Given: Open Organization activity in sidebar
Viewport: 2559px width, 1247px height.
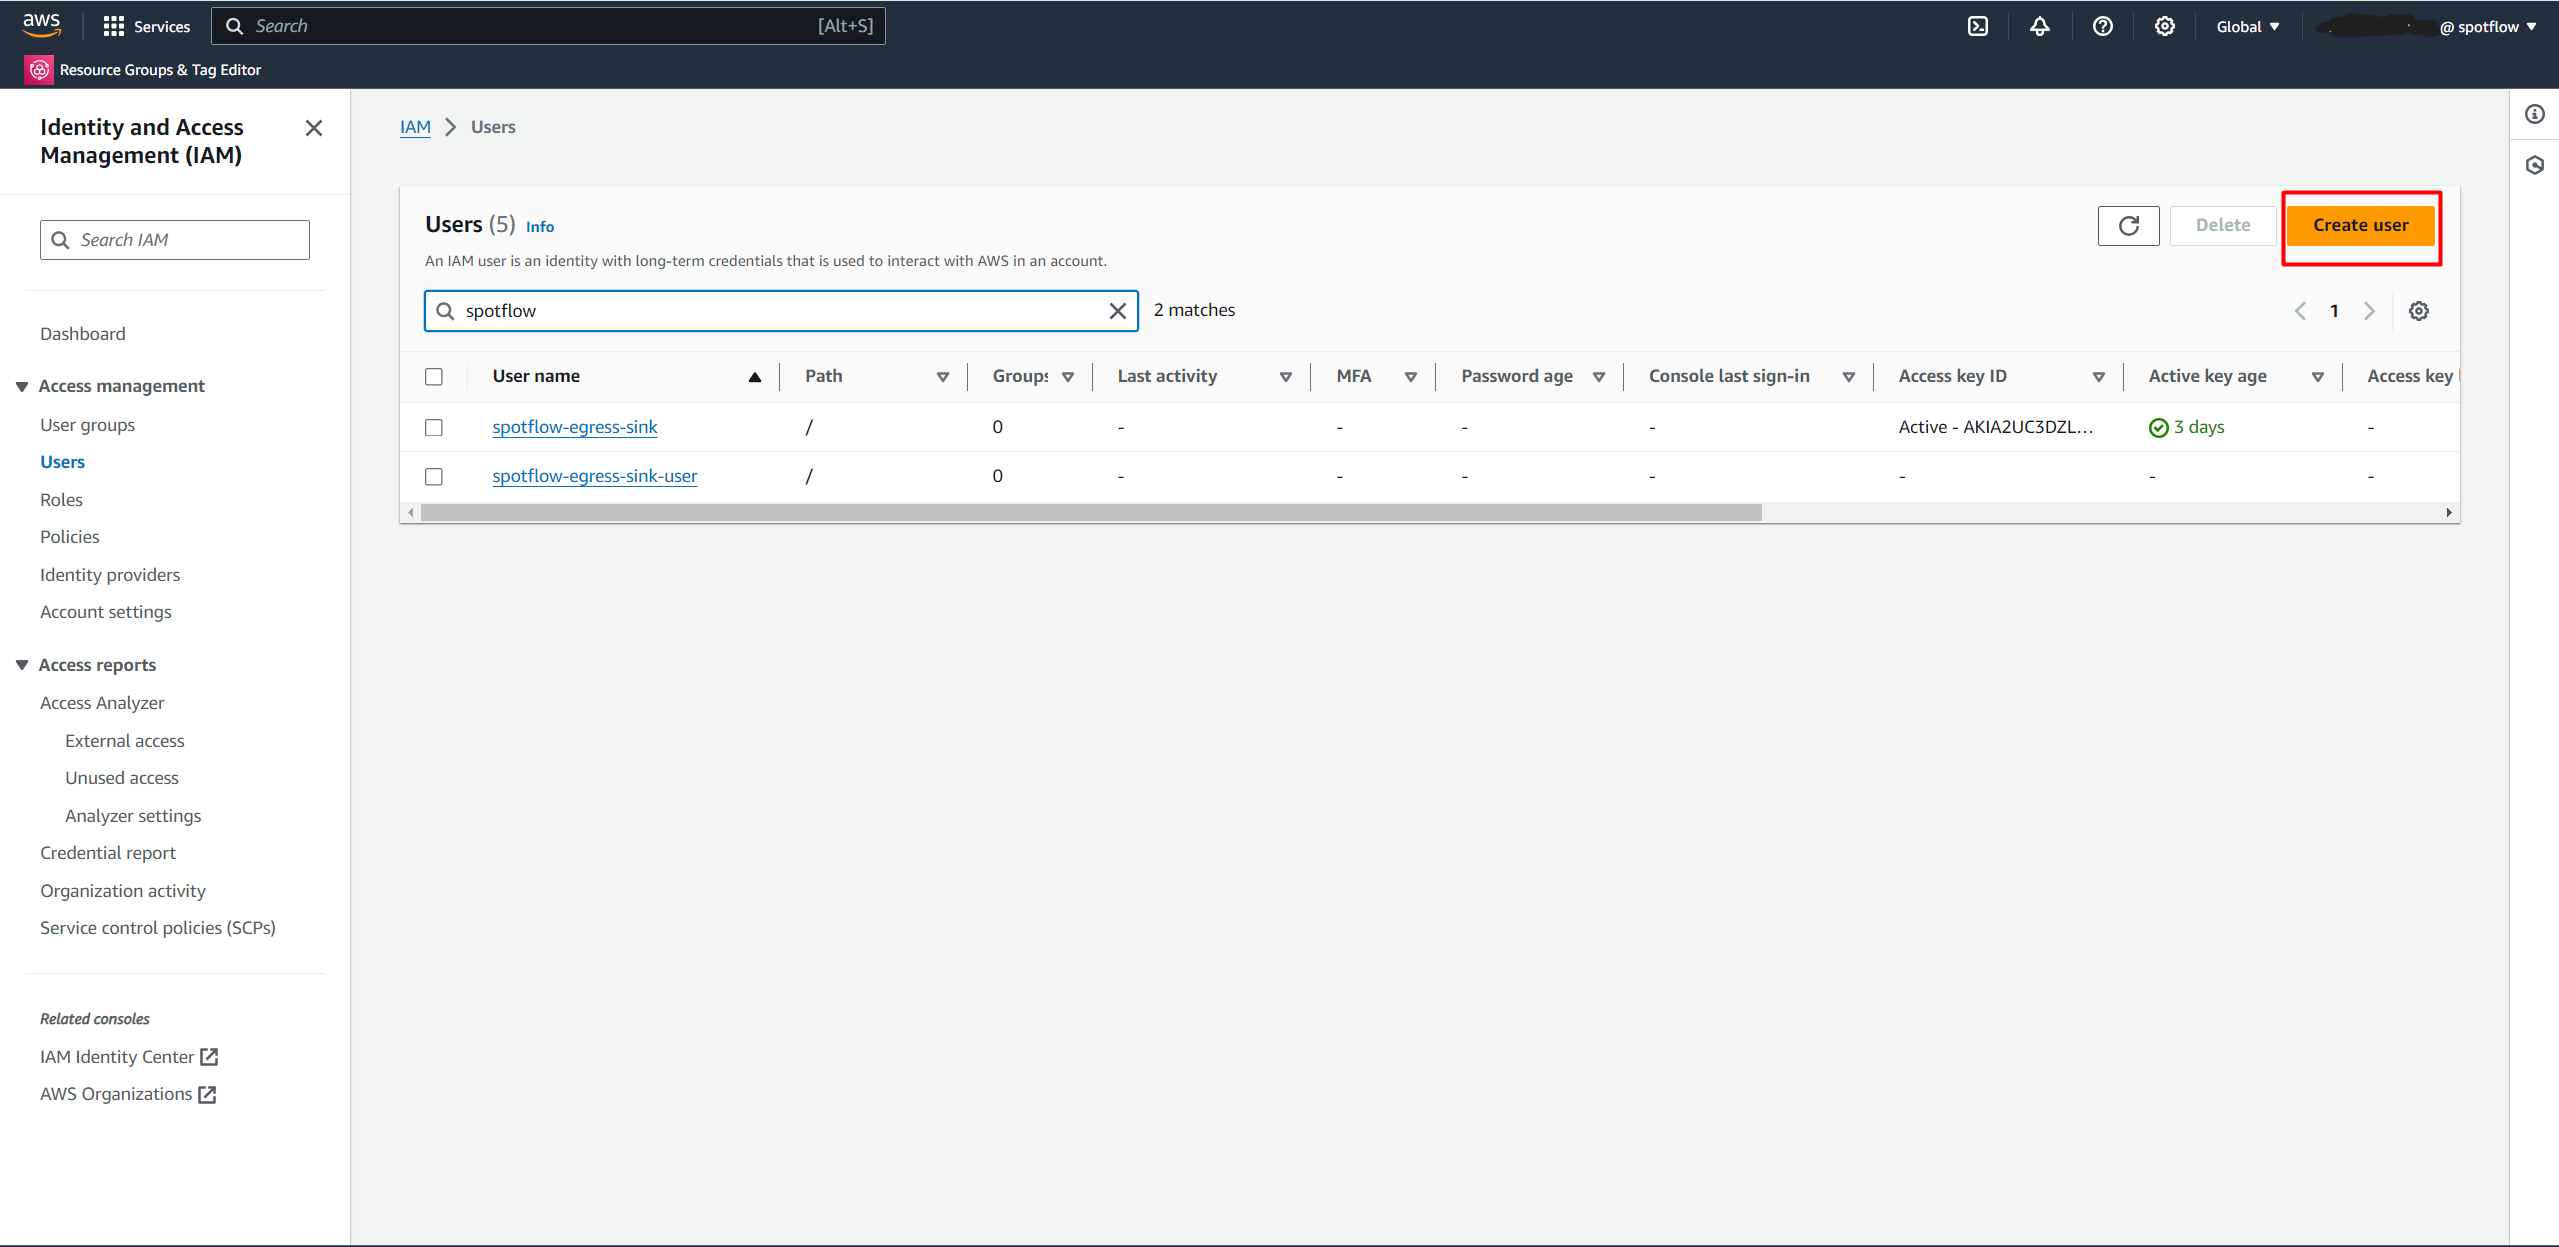Looking at the screenshot, I should [123, 891].
